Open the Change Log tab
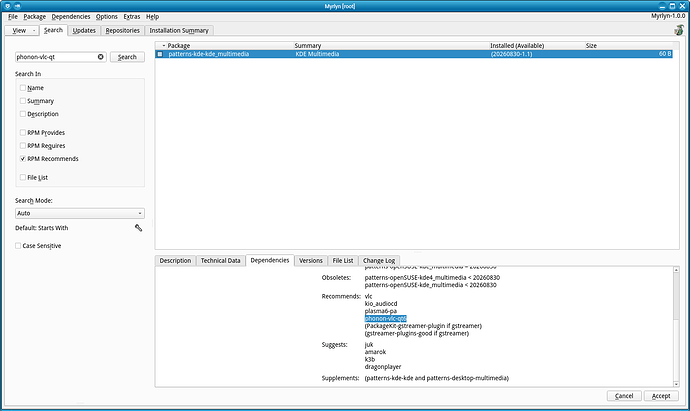690x411 pixels. click(x=379, y=261)
